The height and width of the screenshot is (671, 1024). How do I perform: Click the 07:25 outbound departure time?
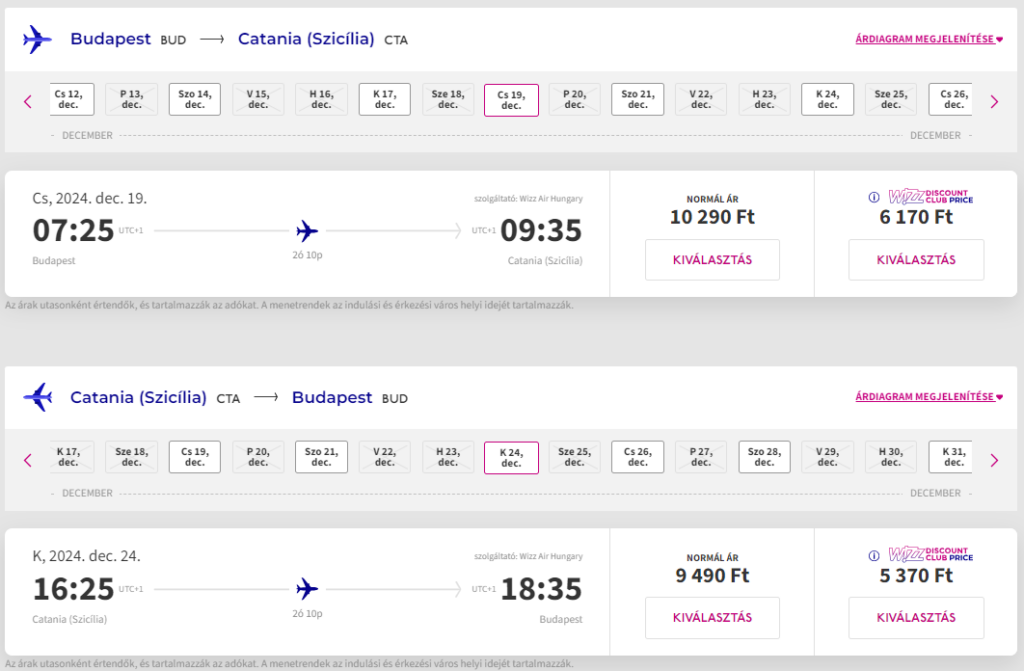coord(74,231)
